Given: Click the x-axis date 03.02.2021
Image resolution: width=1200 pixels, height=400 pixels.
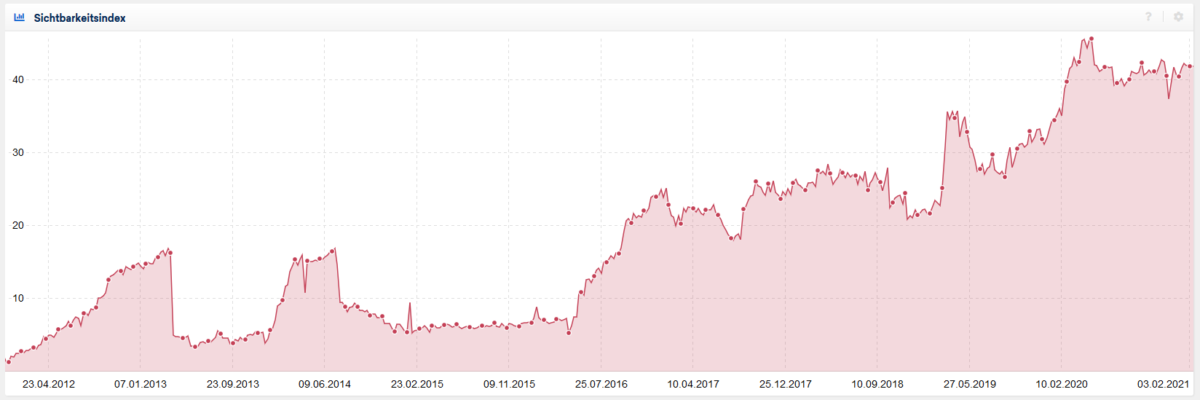Looking at the screenshot, I should (x=1165, y=384).
